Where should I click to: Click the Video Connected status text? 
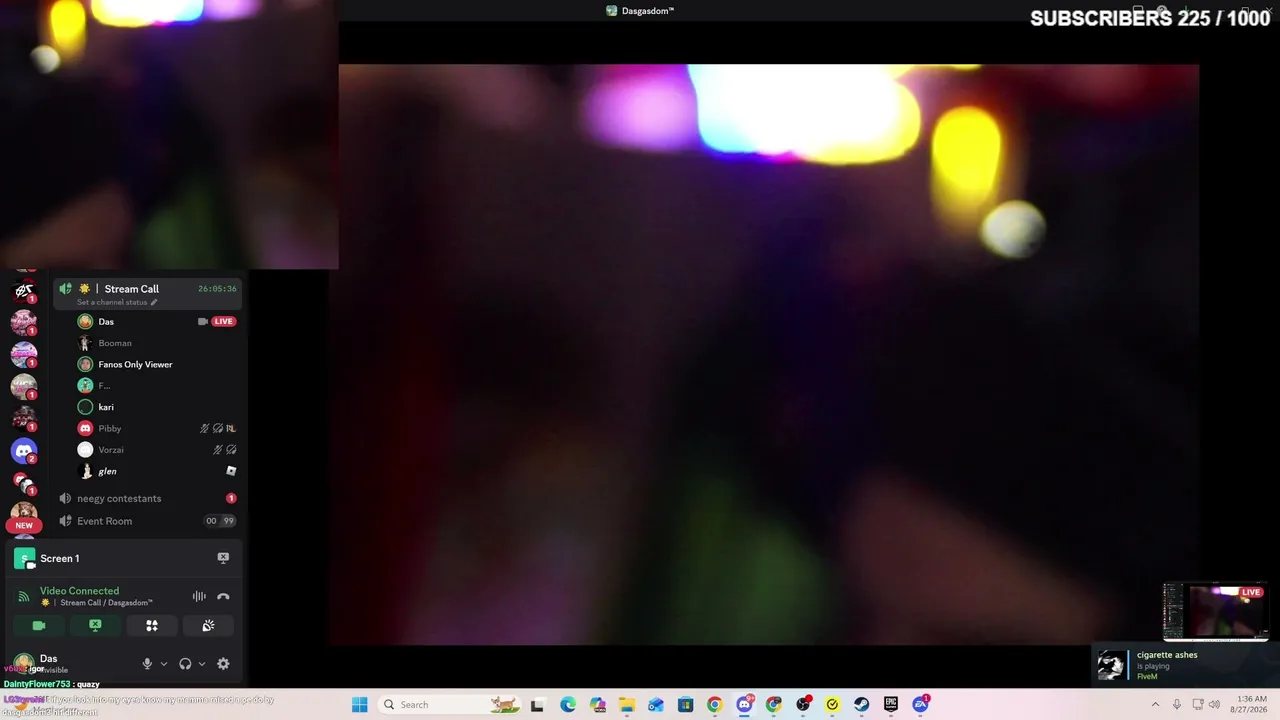pos(79,591)
